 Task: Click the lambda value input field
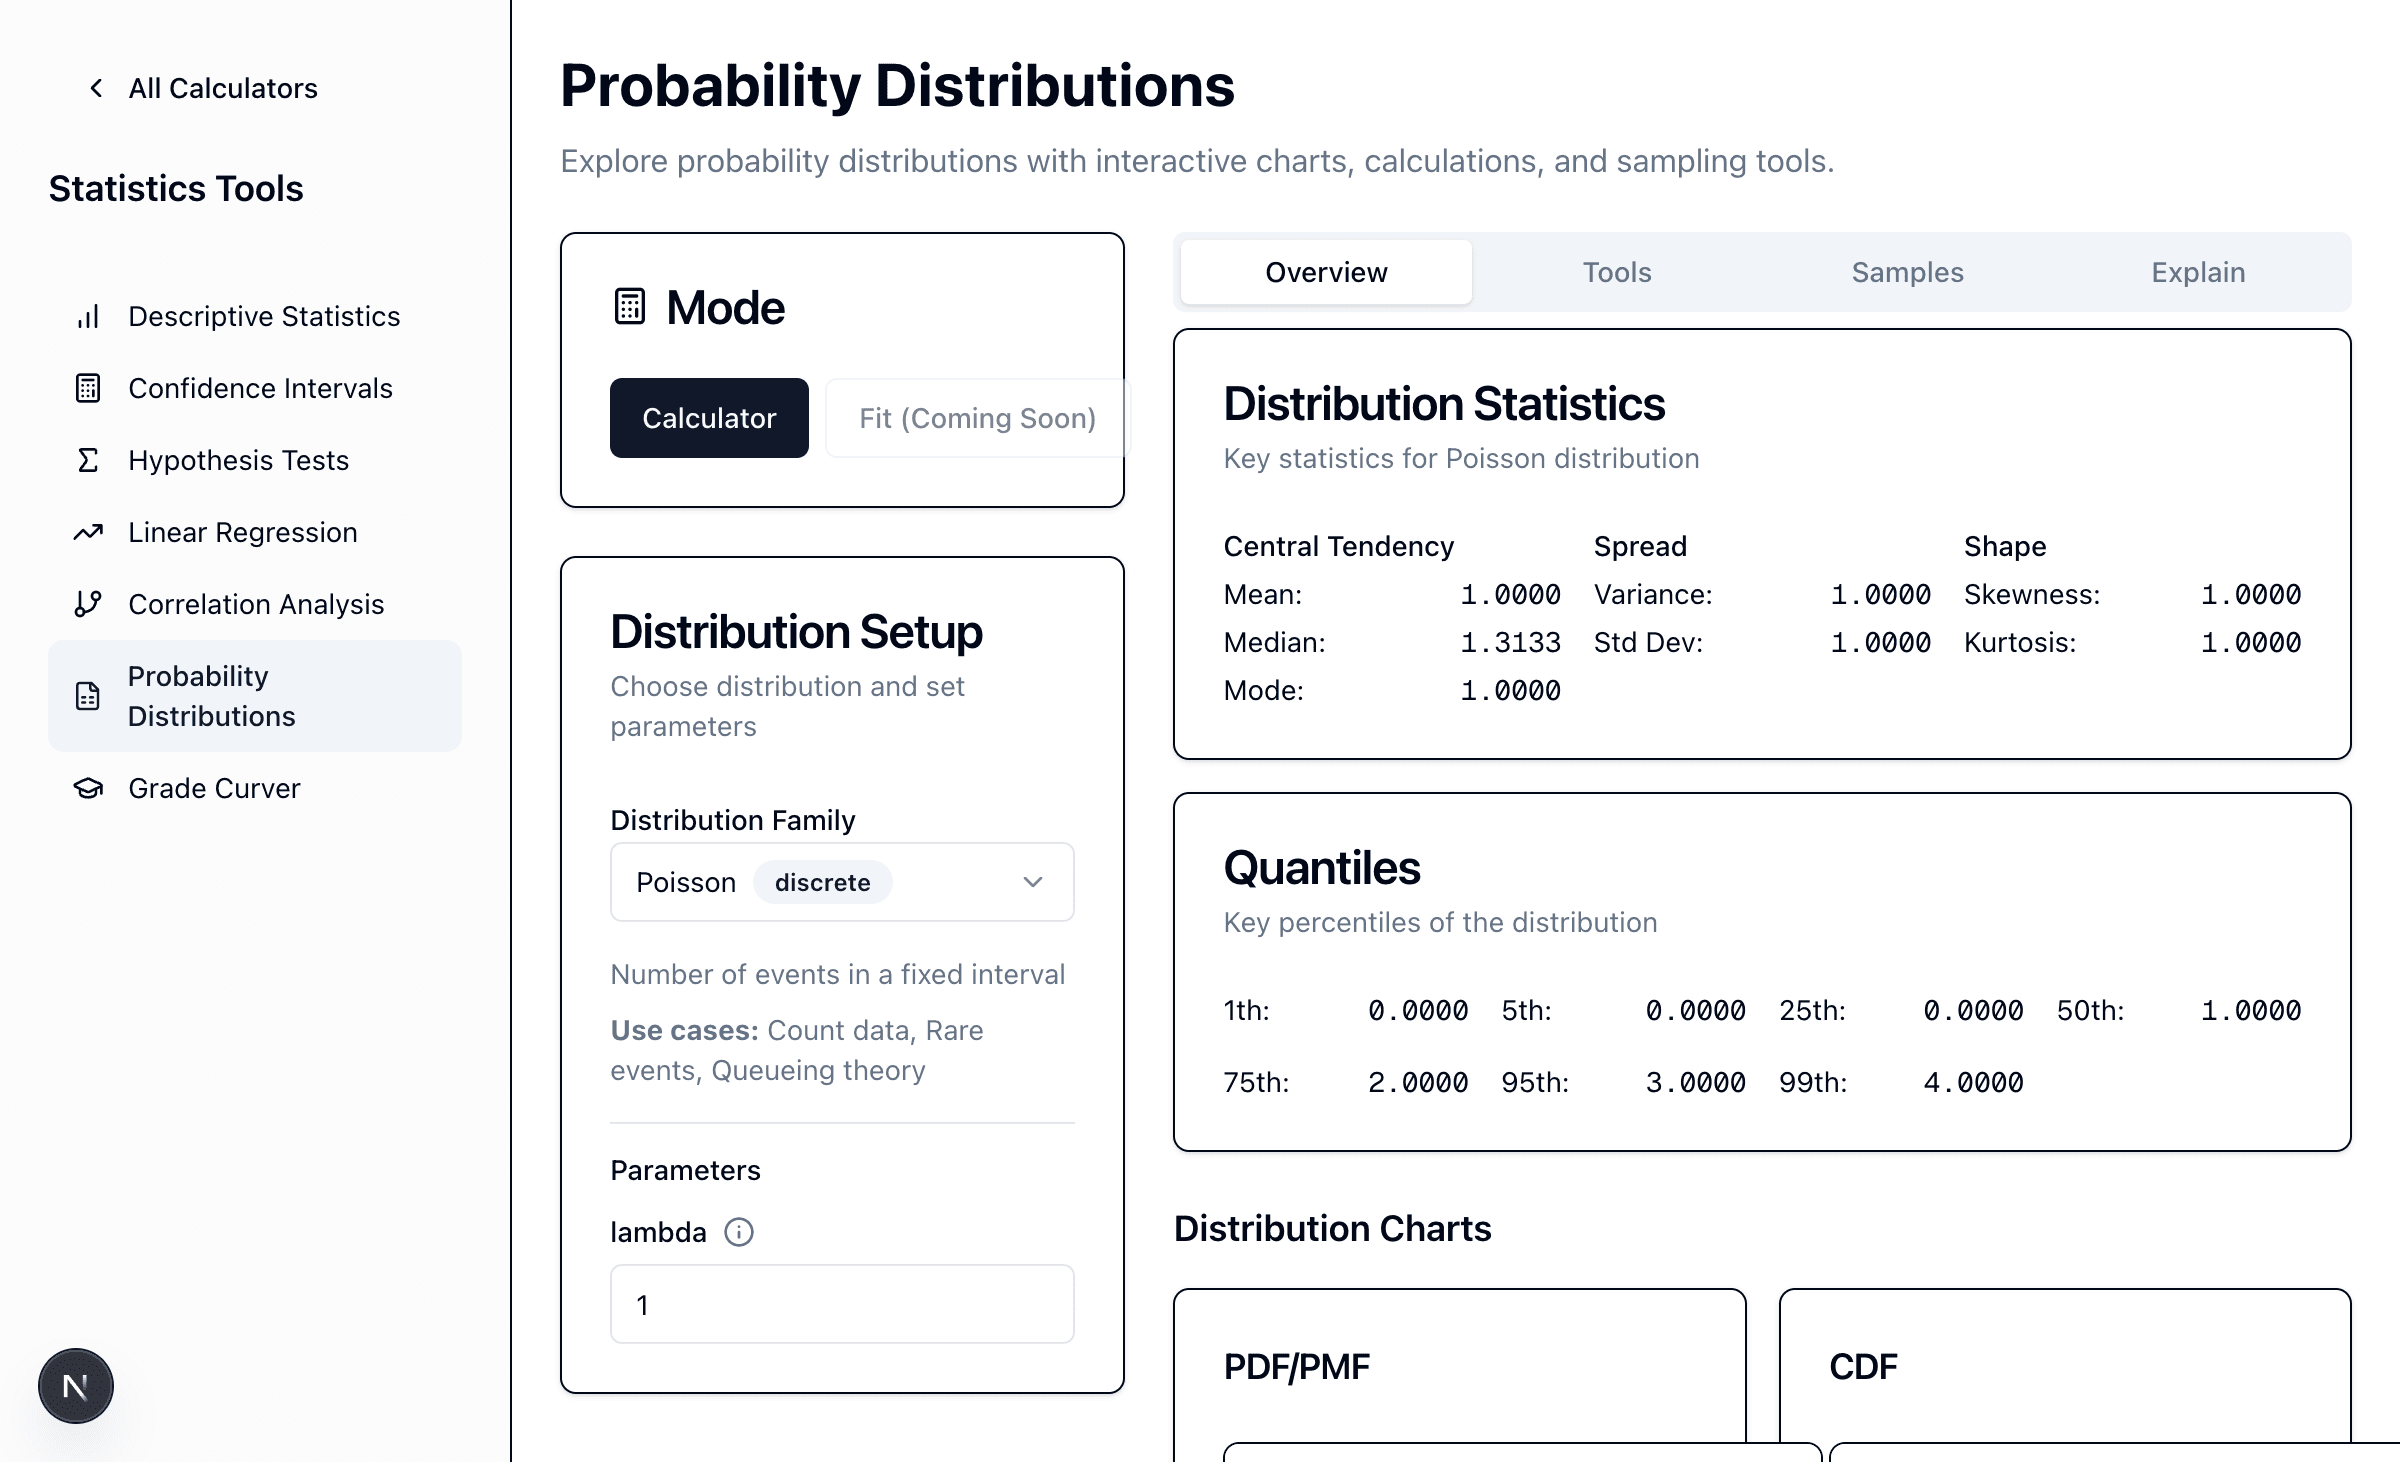pos(841,1304)
